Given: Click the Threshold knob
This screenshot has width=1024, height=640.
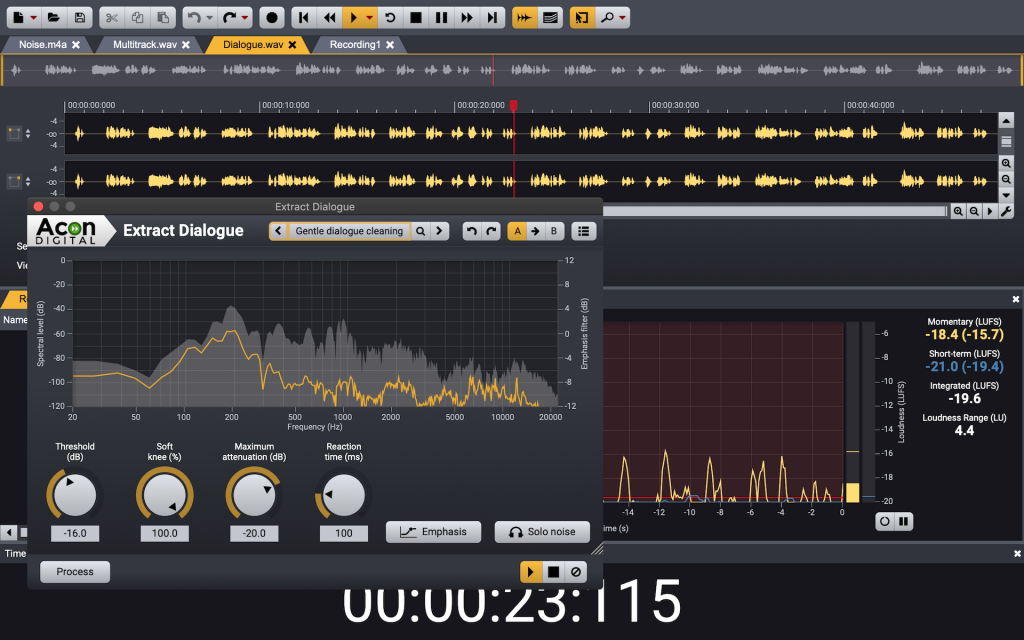Looking at the screenshot, I should (x=75, y=494).
